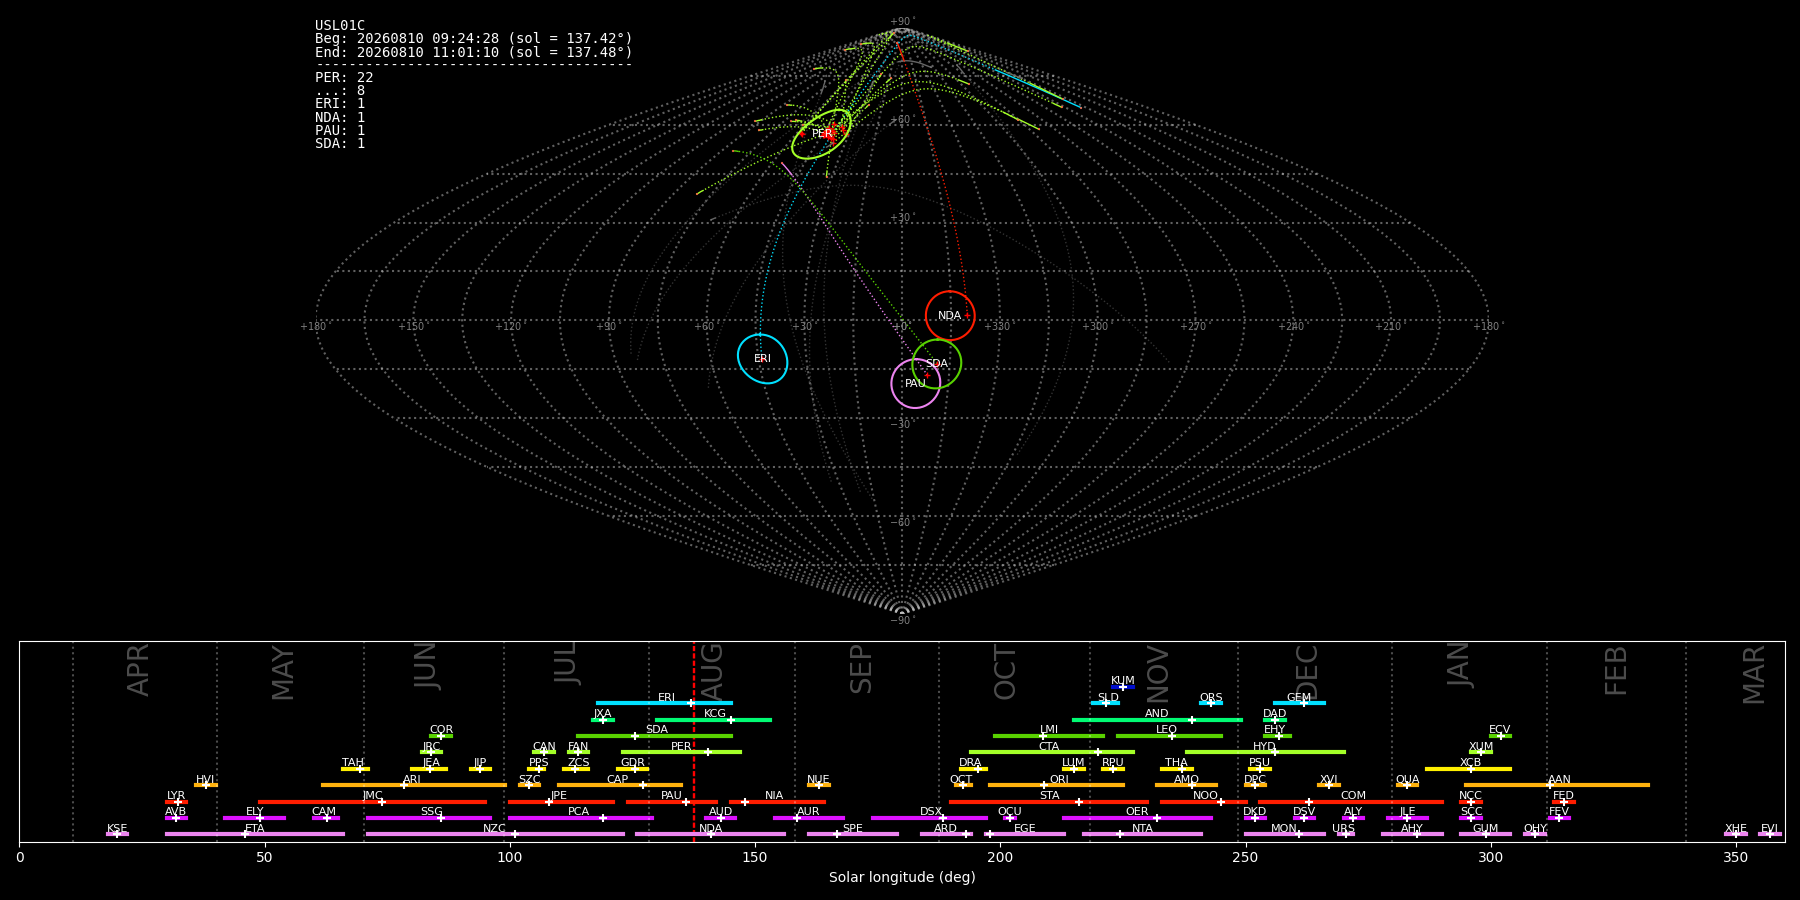
Task: Select the HYD shower bar in timeline
Action: coord(1265,752)
